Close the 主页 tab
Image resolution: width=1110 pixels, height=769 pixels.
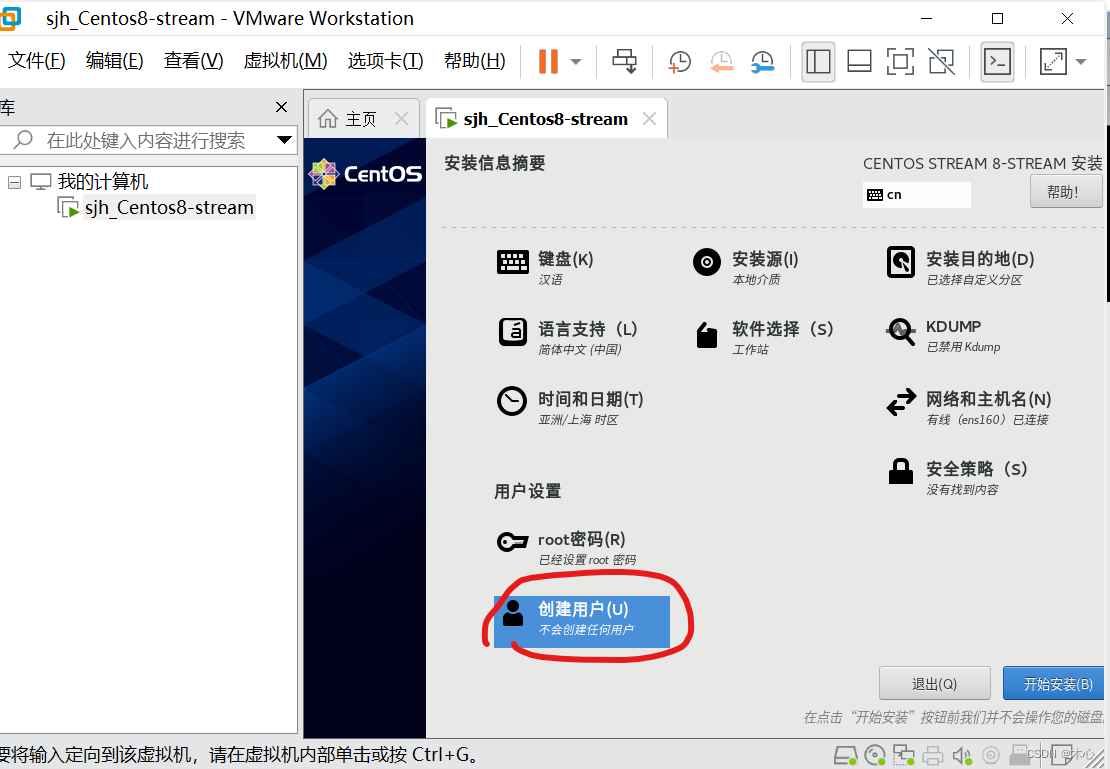click(x=401, y=118)
